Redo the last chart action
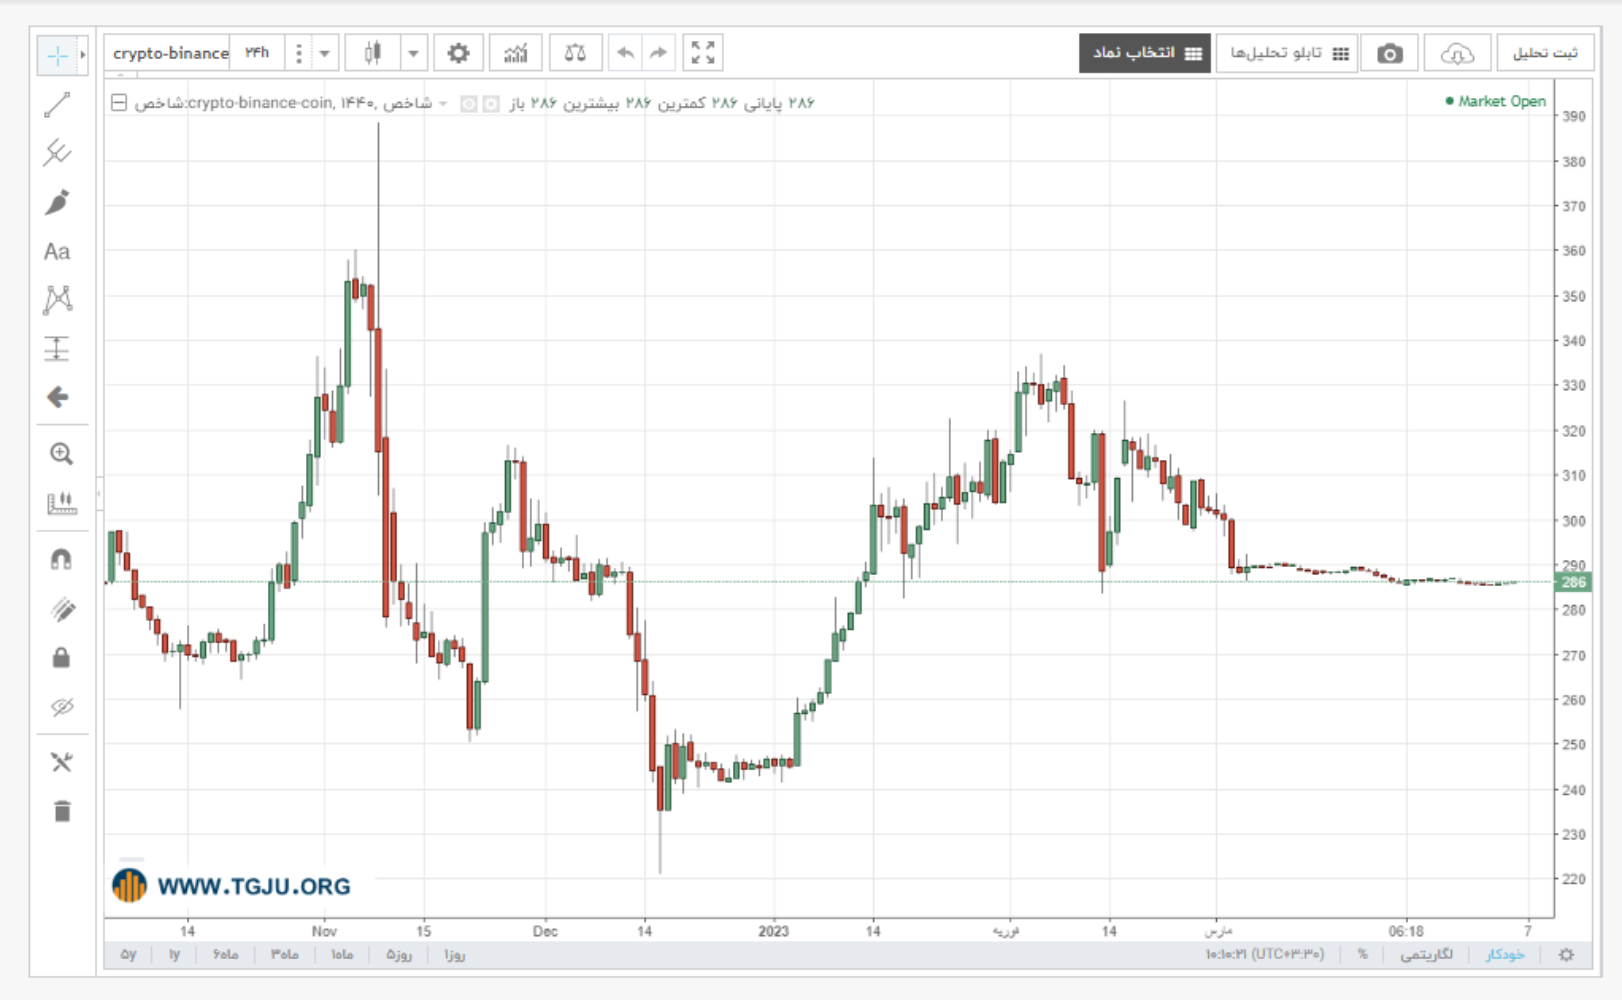 [658, 53]
